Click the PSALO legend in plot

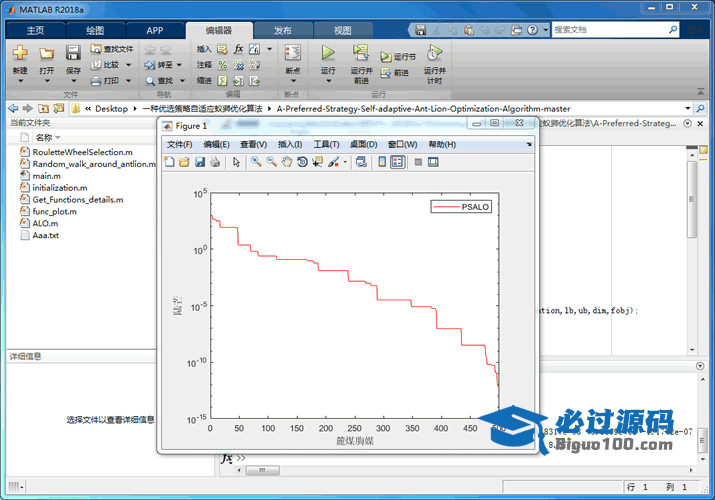click(461, 207)
